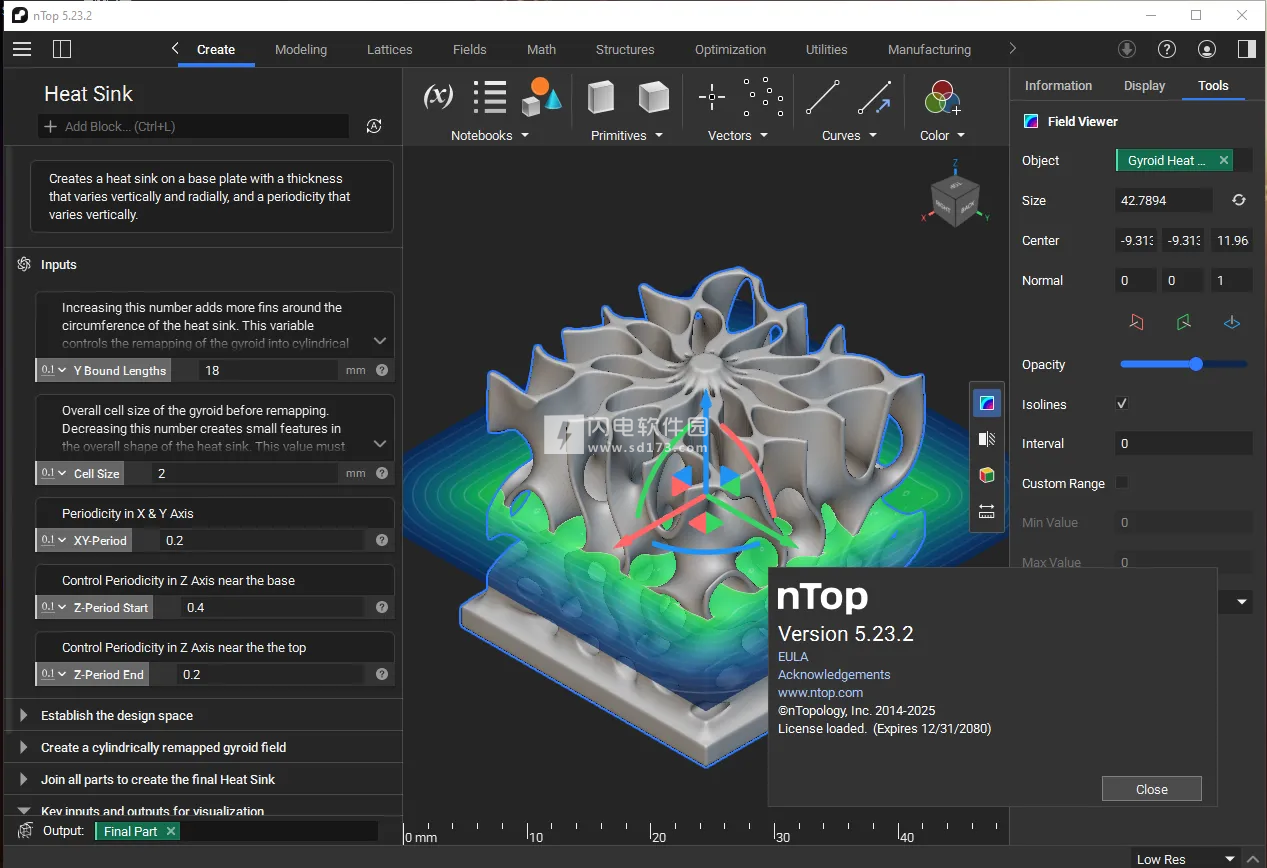Viewport: 1267px width, 868px height.
Task: Select the point cloud vector icon
Action: tap(764, 97)
